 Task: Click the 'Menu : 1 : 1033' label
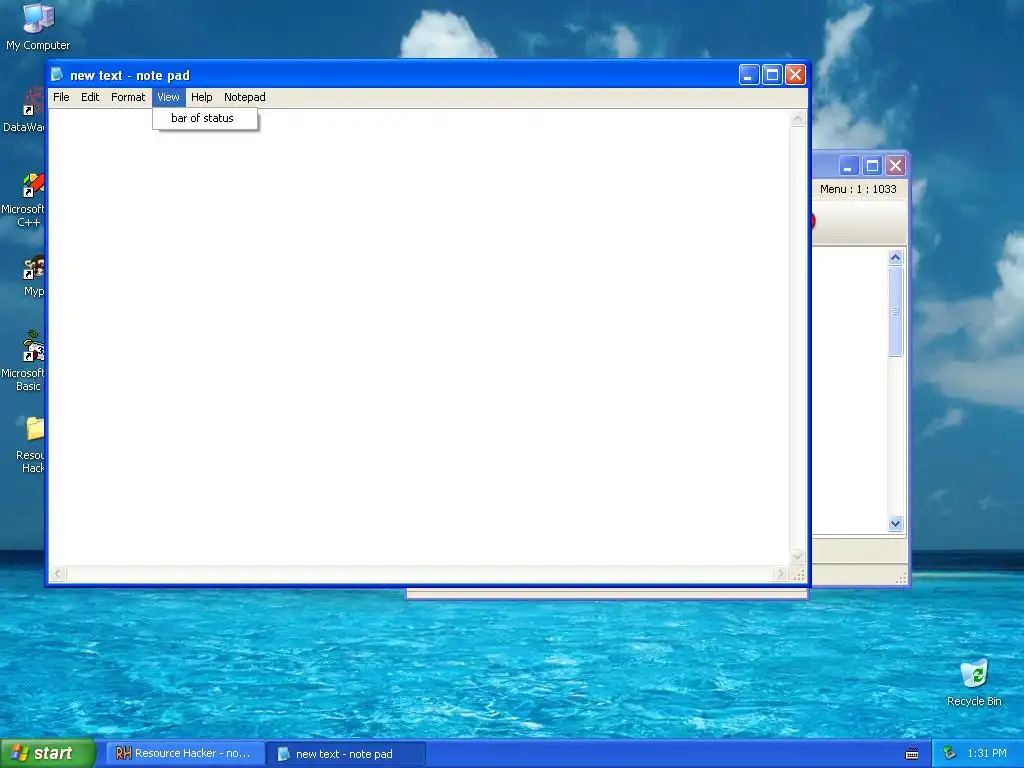(x=858, y=189)
